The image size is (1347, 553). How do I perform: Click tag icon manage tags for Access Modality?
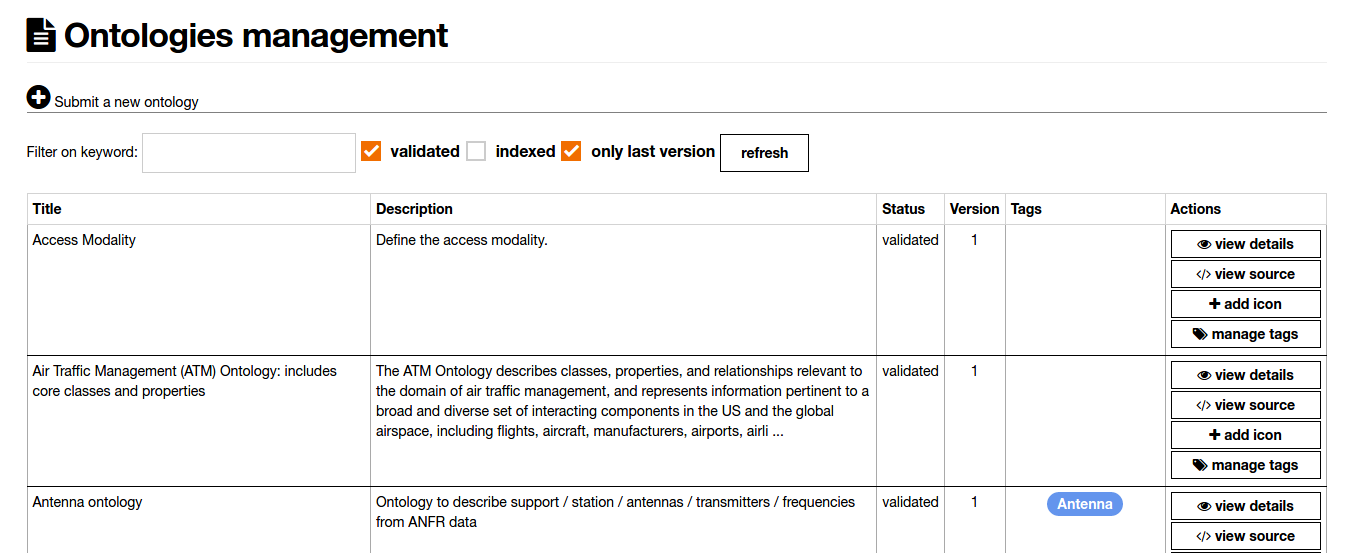[1200, 334]
